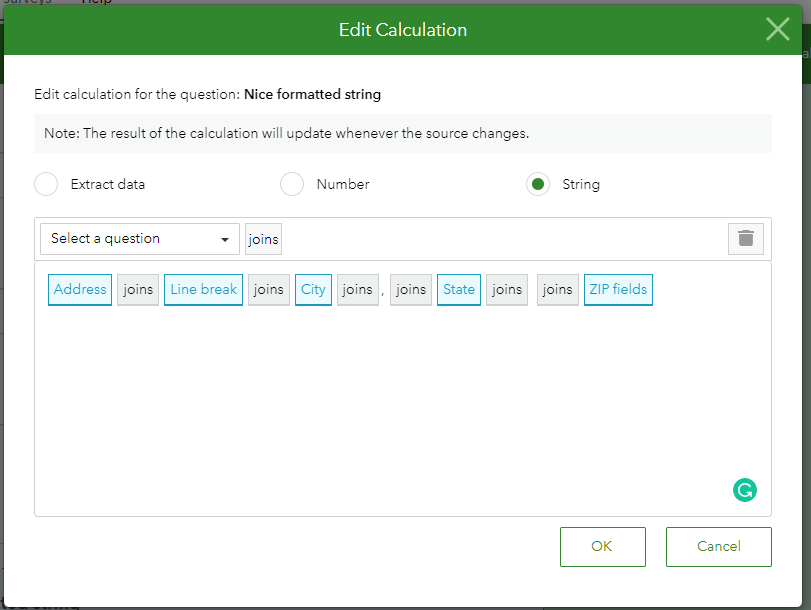Confirm the calculation with OK
The height and width of the screenshot is (610, 811).
click(x=602, y=546)
